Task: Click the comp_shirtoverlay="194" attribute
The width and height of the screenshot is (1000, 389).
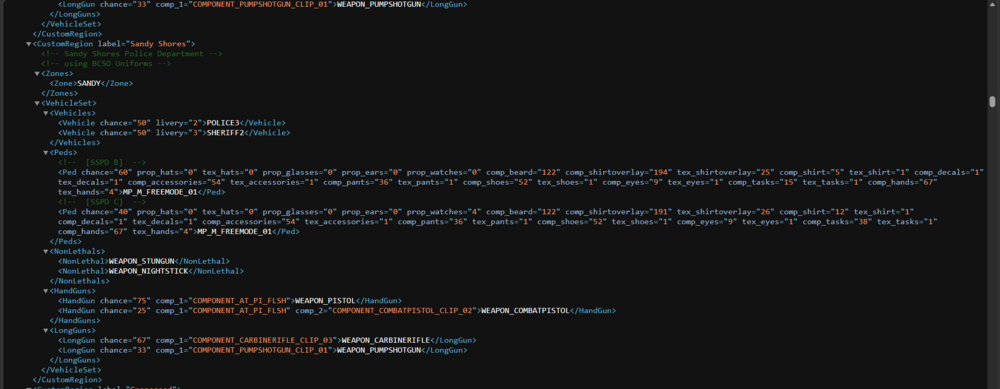Action: (618, 172)
